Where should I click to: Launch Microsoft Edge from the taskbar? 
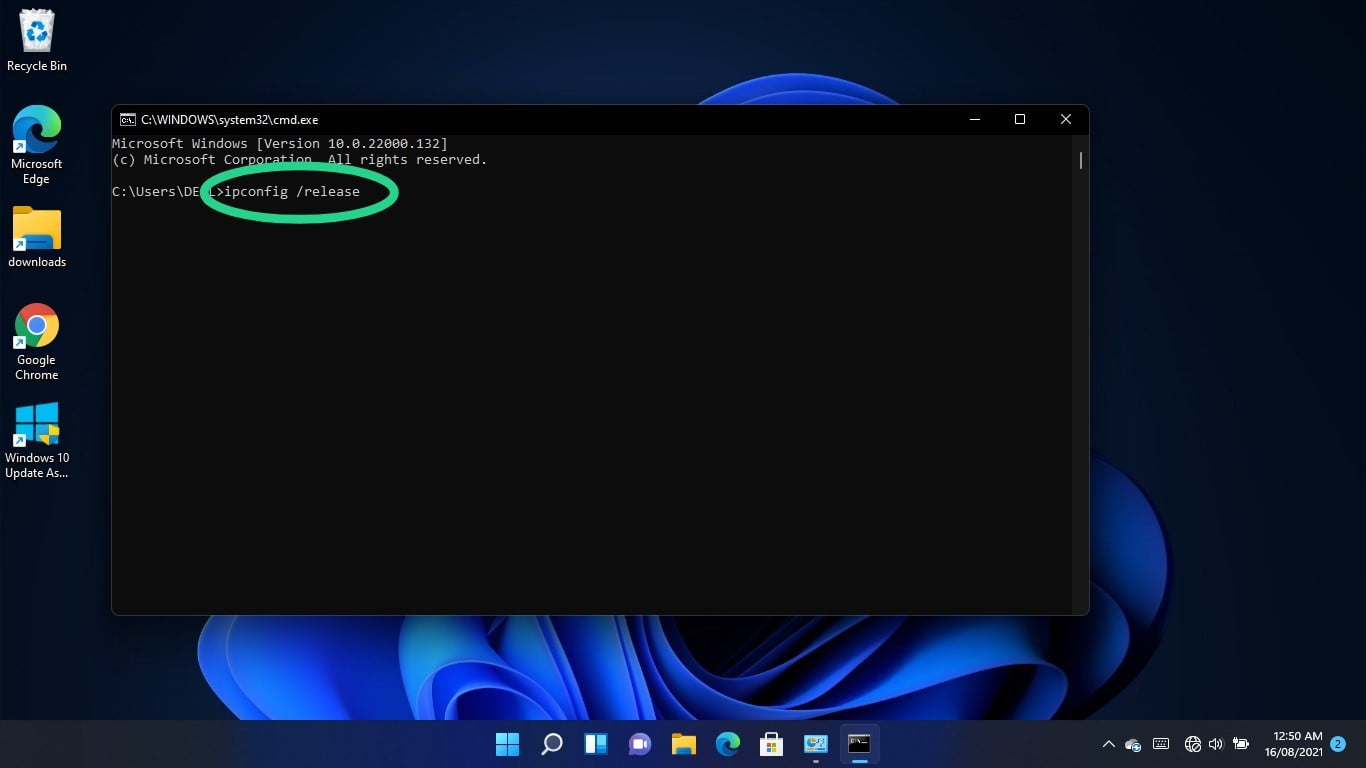click(727, 744)
